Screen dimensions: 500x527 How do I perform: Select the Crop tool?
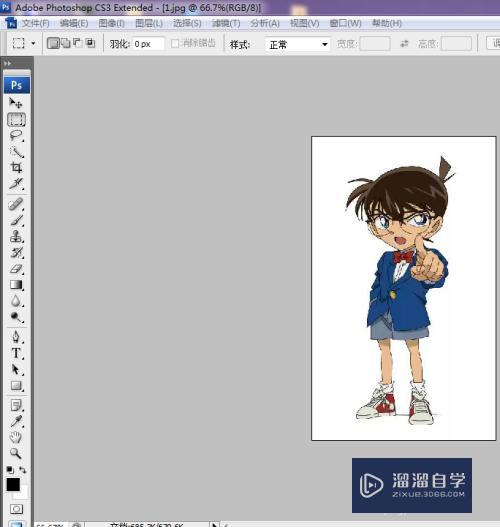16,167
